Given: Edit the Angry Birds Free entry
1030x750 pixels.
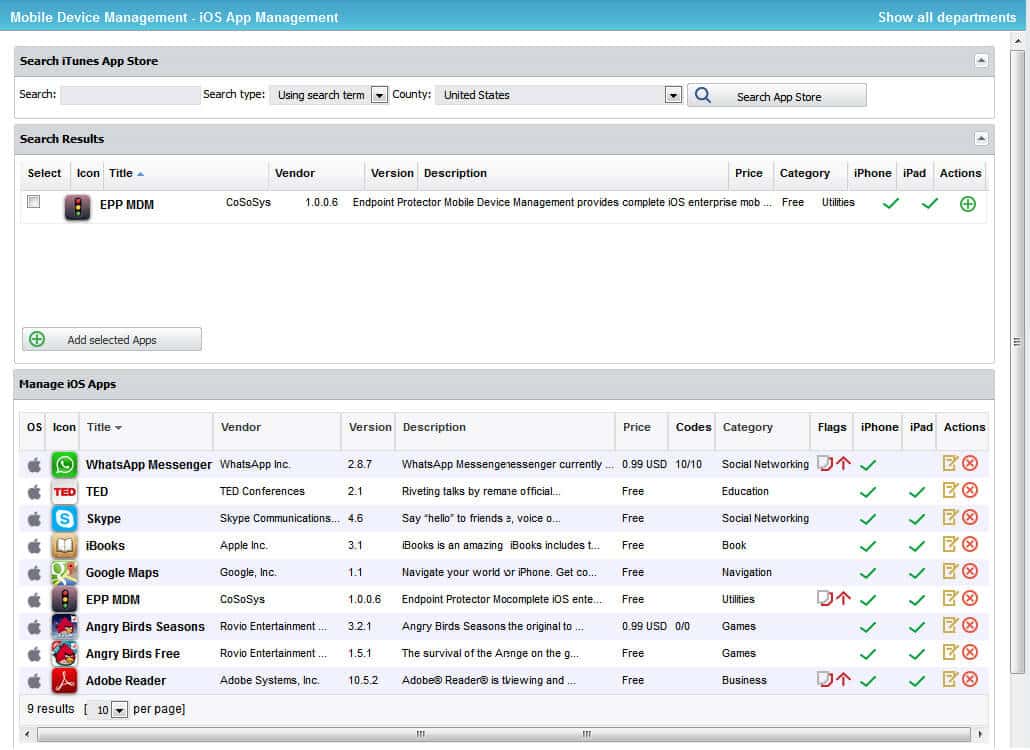Looking at the screenshot, I should tap(950, 651).
